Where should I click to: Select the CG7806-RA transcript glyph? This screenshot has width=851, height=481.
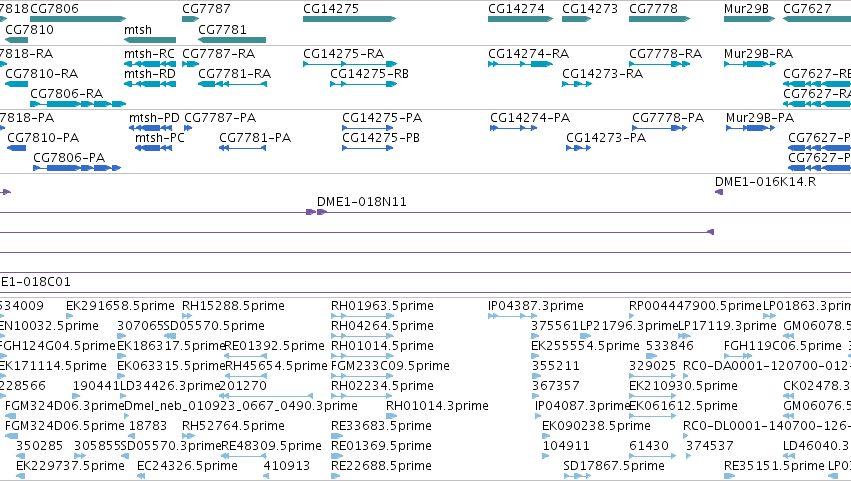(x=78, y=104)
